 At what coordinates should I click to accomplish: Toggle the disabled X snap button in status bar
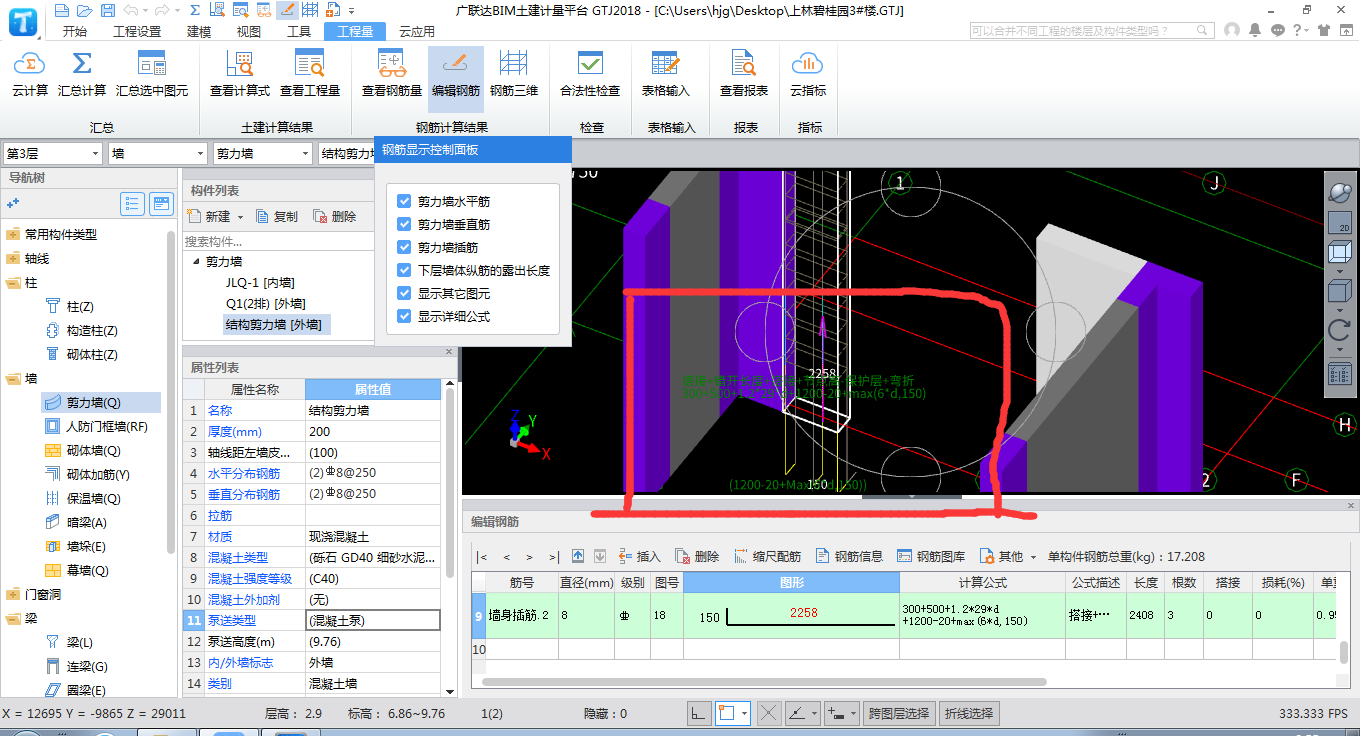[x=768, y=713]
